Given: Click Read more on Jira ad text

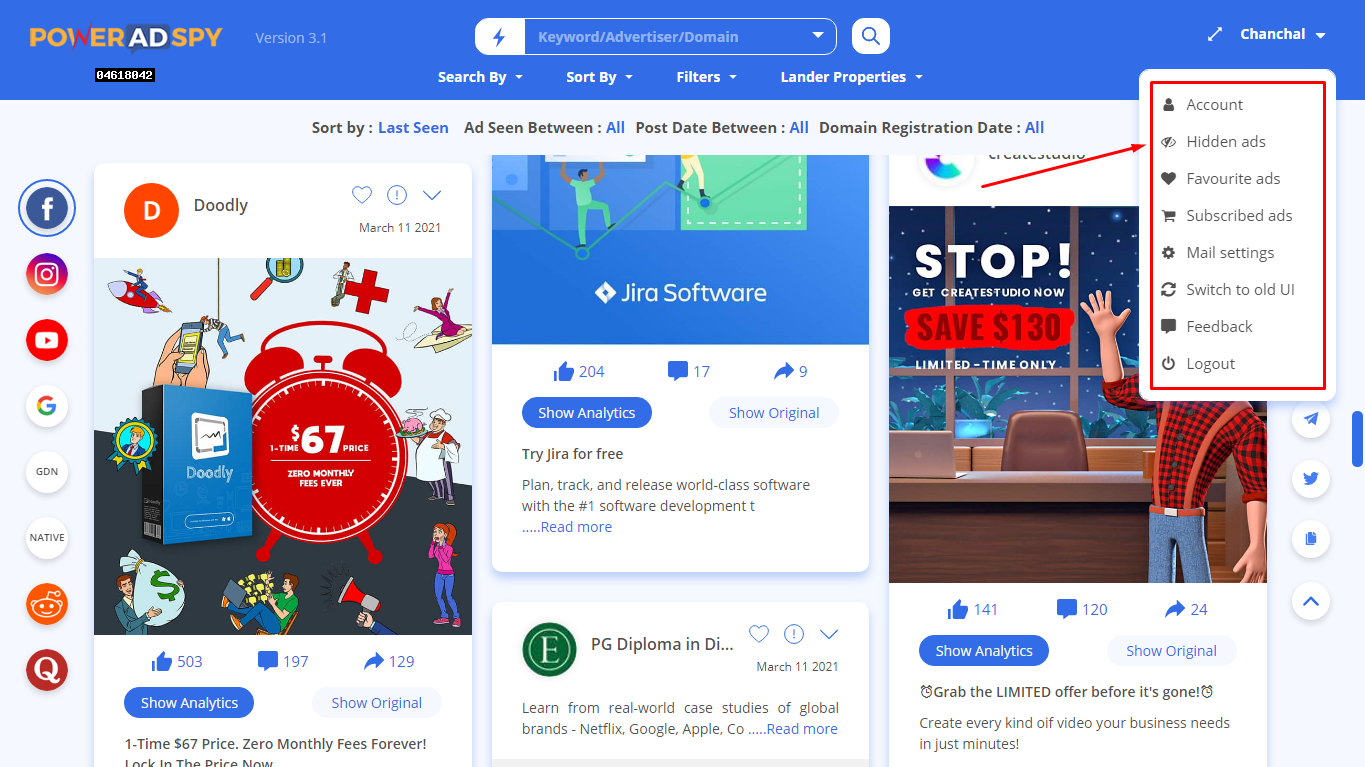Looking at the screenshot, I should click(576, 527).
